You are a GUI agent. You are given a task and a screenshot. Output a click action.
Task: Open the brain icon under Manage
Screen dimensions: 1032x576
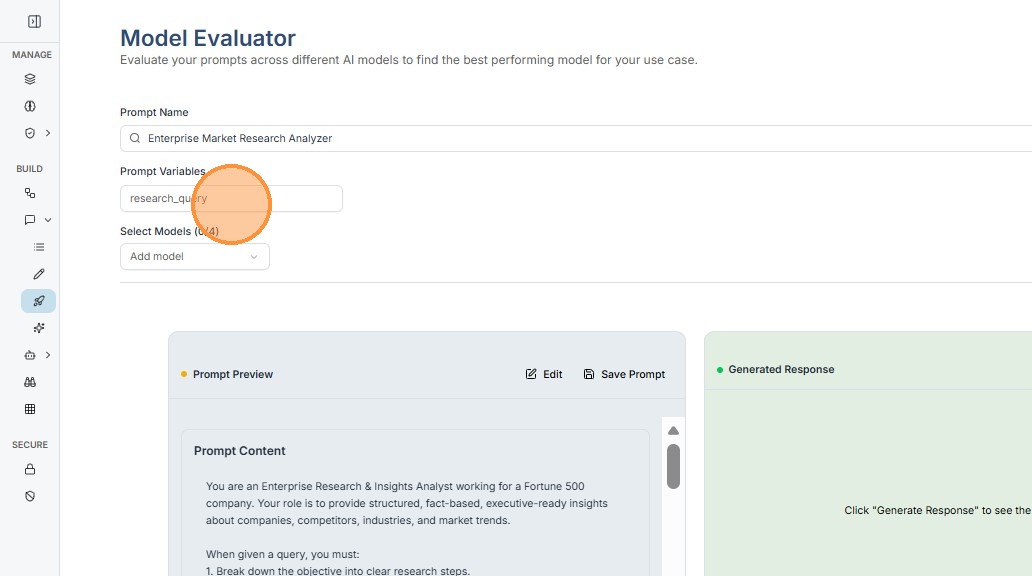click(30, 106)
